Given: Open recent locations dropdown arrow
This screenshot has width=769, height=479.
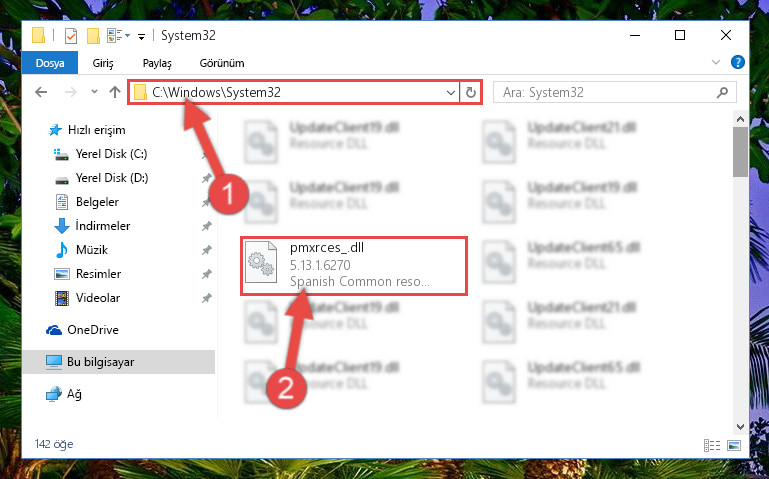Looking at the screenshot, I should click(x=94, y=92).
